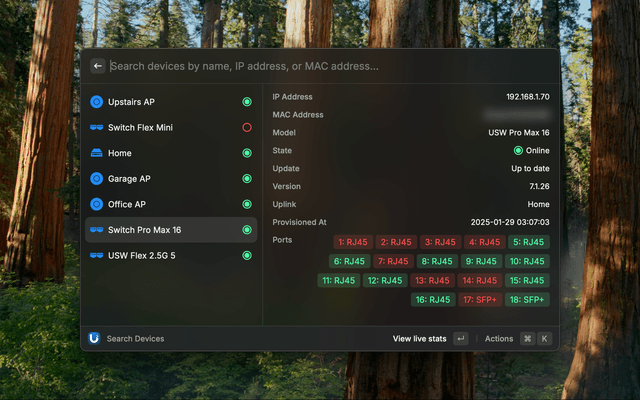Click the UniFi logo in the footer
The width and height of the screenshot is (640, 400).
95,338
